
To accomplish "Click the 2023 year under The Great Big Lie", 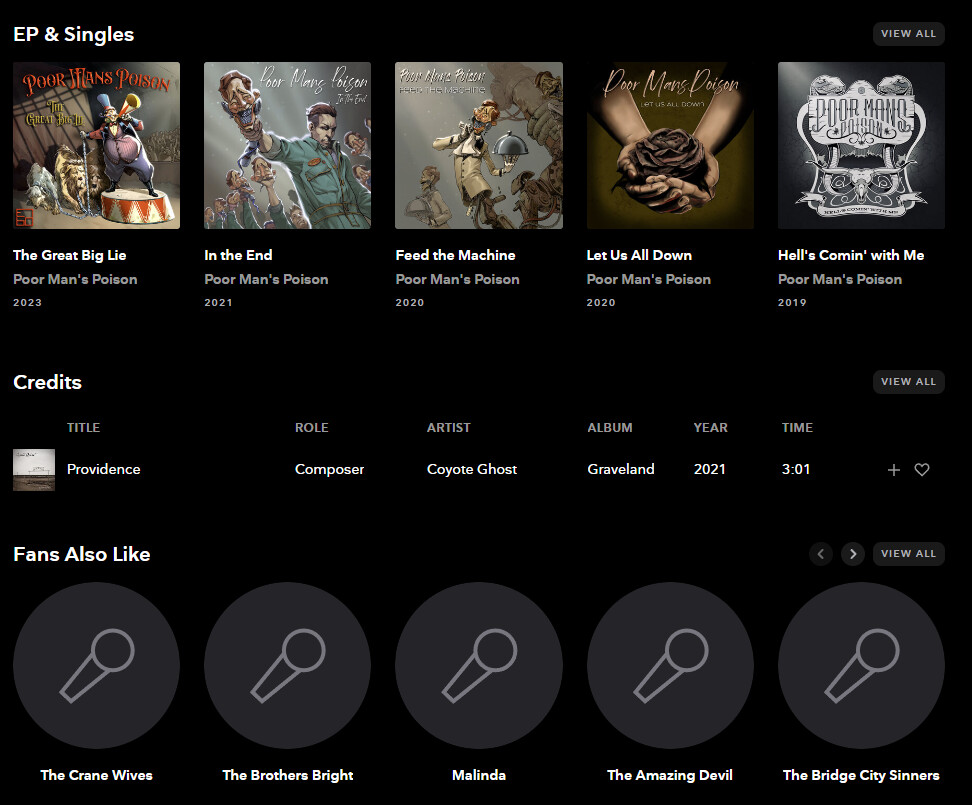I will pos(27,302).
